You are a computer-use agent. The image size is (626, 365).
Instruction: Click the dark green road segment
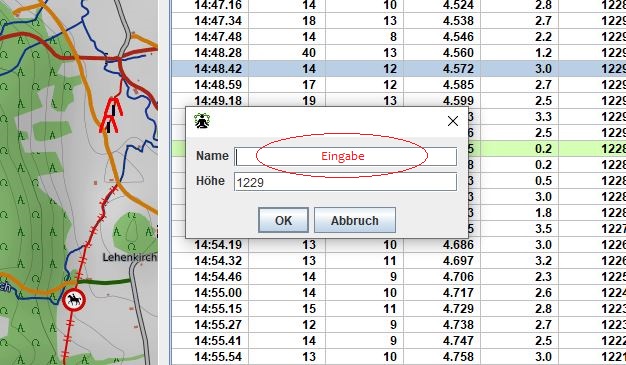coord(105,282)
